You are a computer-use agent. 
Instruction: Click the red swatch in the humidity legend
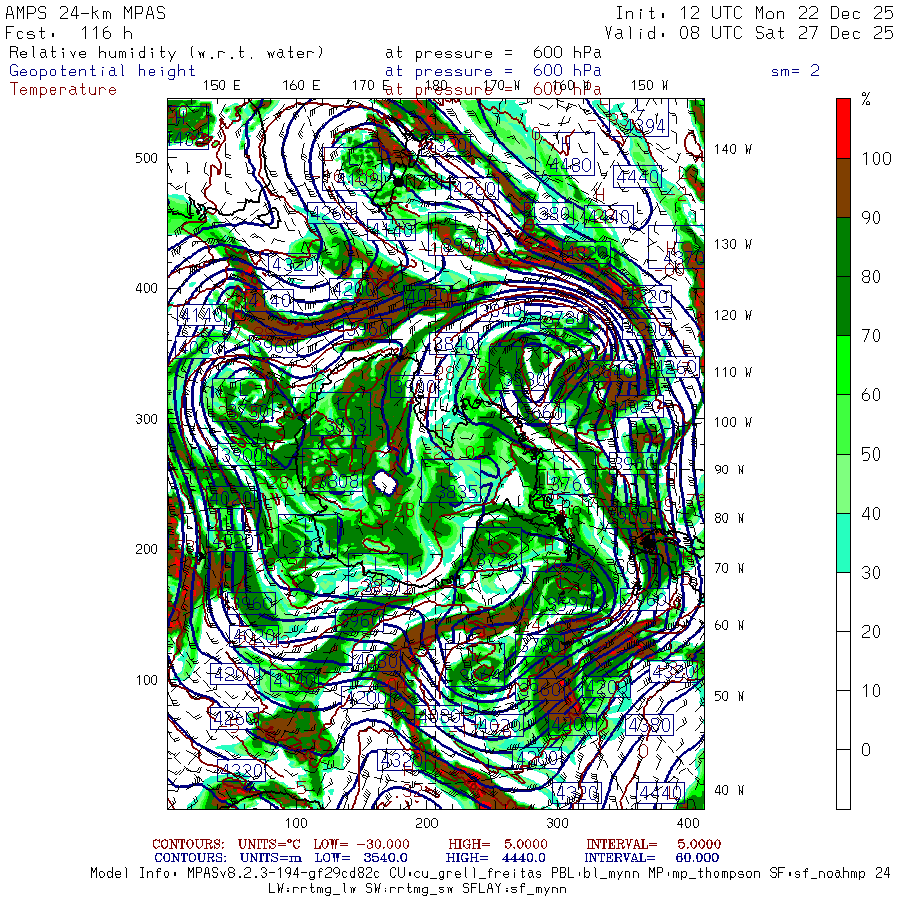[x=843, y=127]
